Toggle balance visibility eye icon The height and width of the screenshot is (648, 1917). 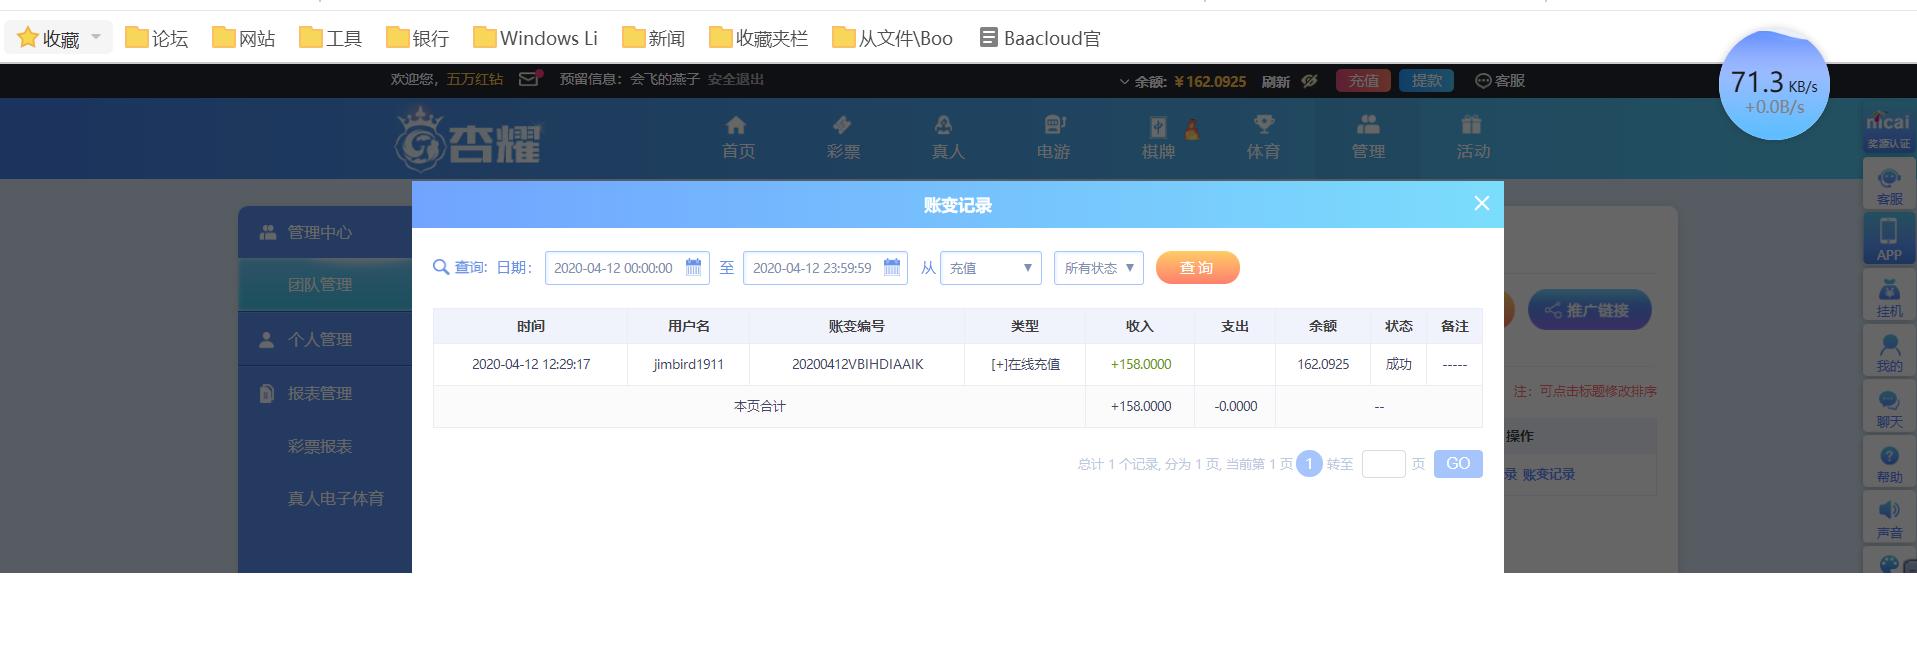tap(1309, 81)
